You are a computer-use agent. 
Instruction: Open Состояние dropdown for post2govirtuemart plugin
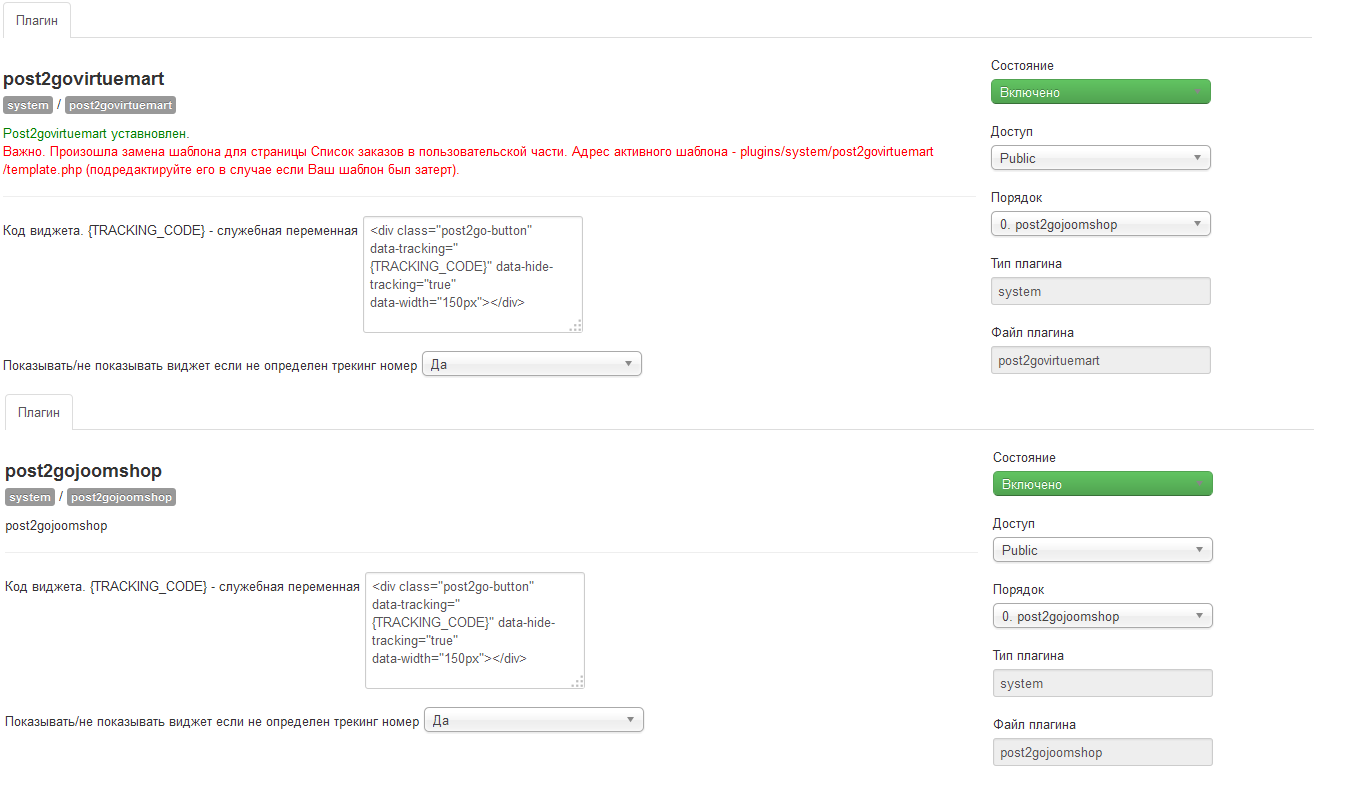[1100, 92]
